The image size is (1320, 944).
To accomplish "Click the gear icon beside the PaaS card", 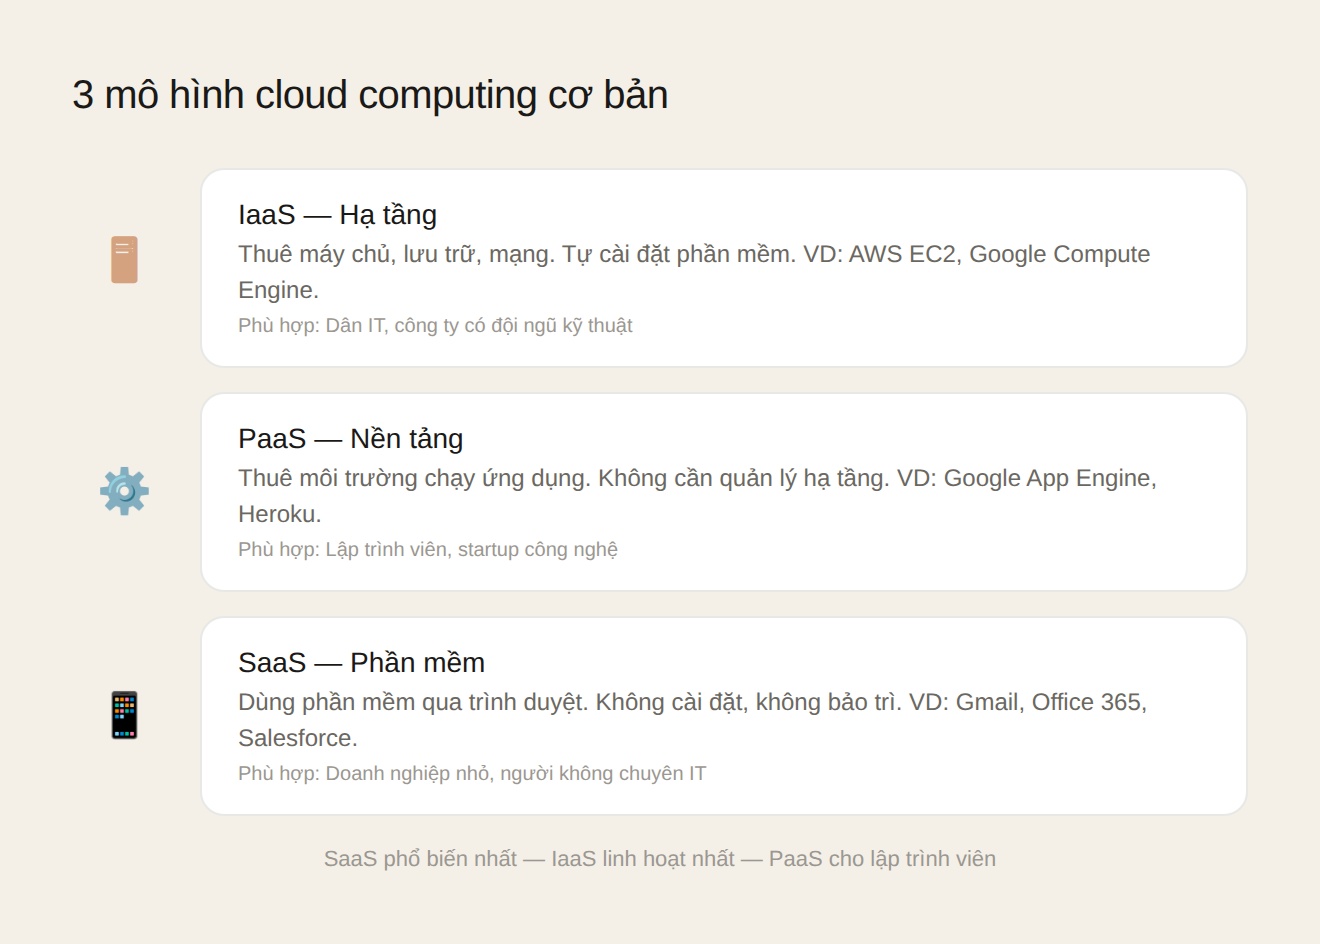I will click(x=124, y=491).
